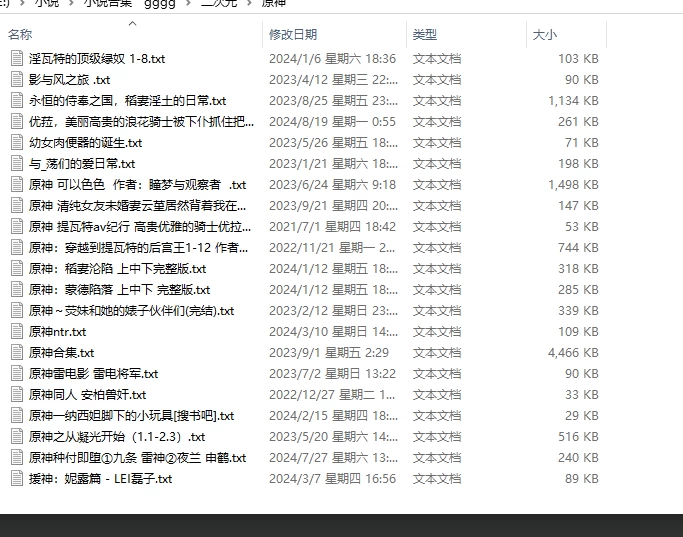Click the document icon of 原神雷电影 雷电将军.txt
Screen dimensions: 683x537
pos(17,373)
